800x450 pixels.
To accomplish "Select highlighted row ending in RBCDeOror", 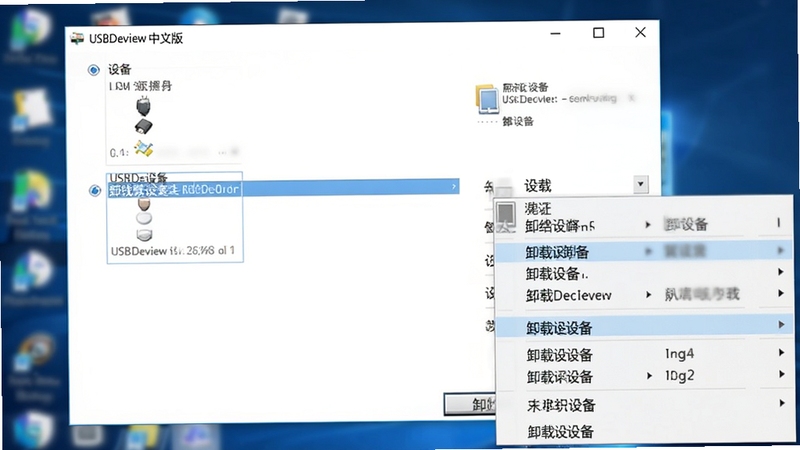I will (283, 187).
